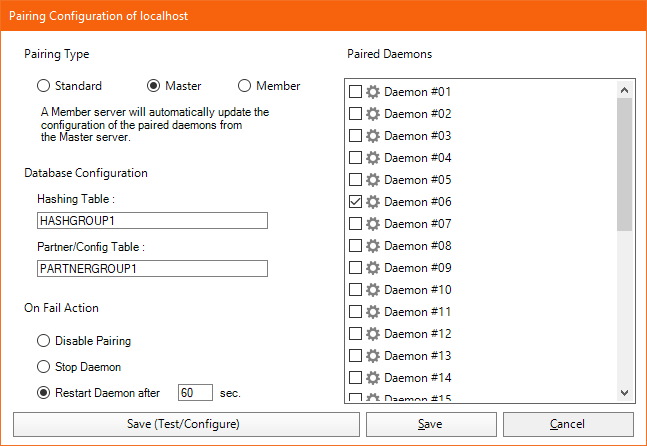
Task: Select the Member pairing type
Action: tap(244, 86)
